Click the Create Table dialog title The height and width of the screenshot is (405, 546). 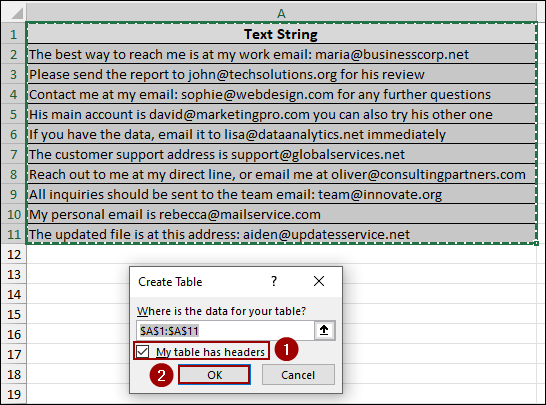170,282
